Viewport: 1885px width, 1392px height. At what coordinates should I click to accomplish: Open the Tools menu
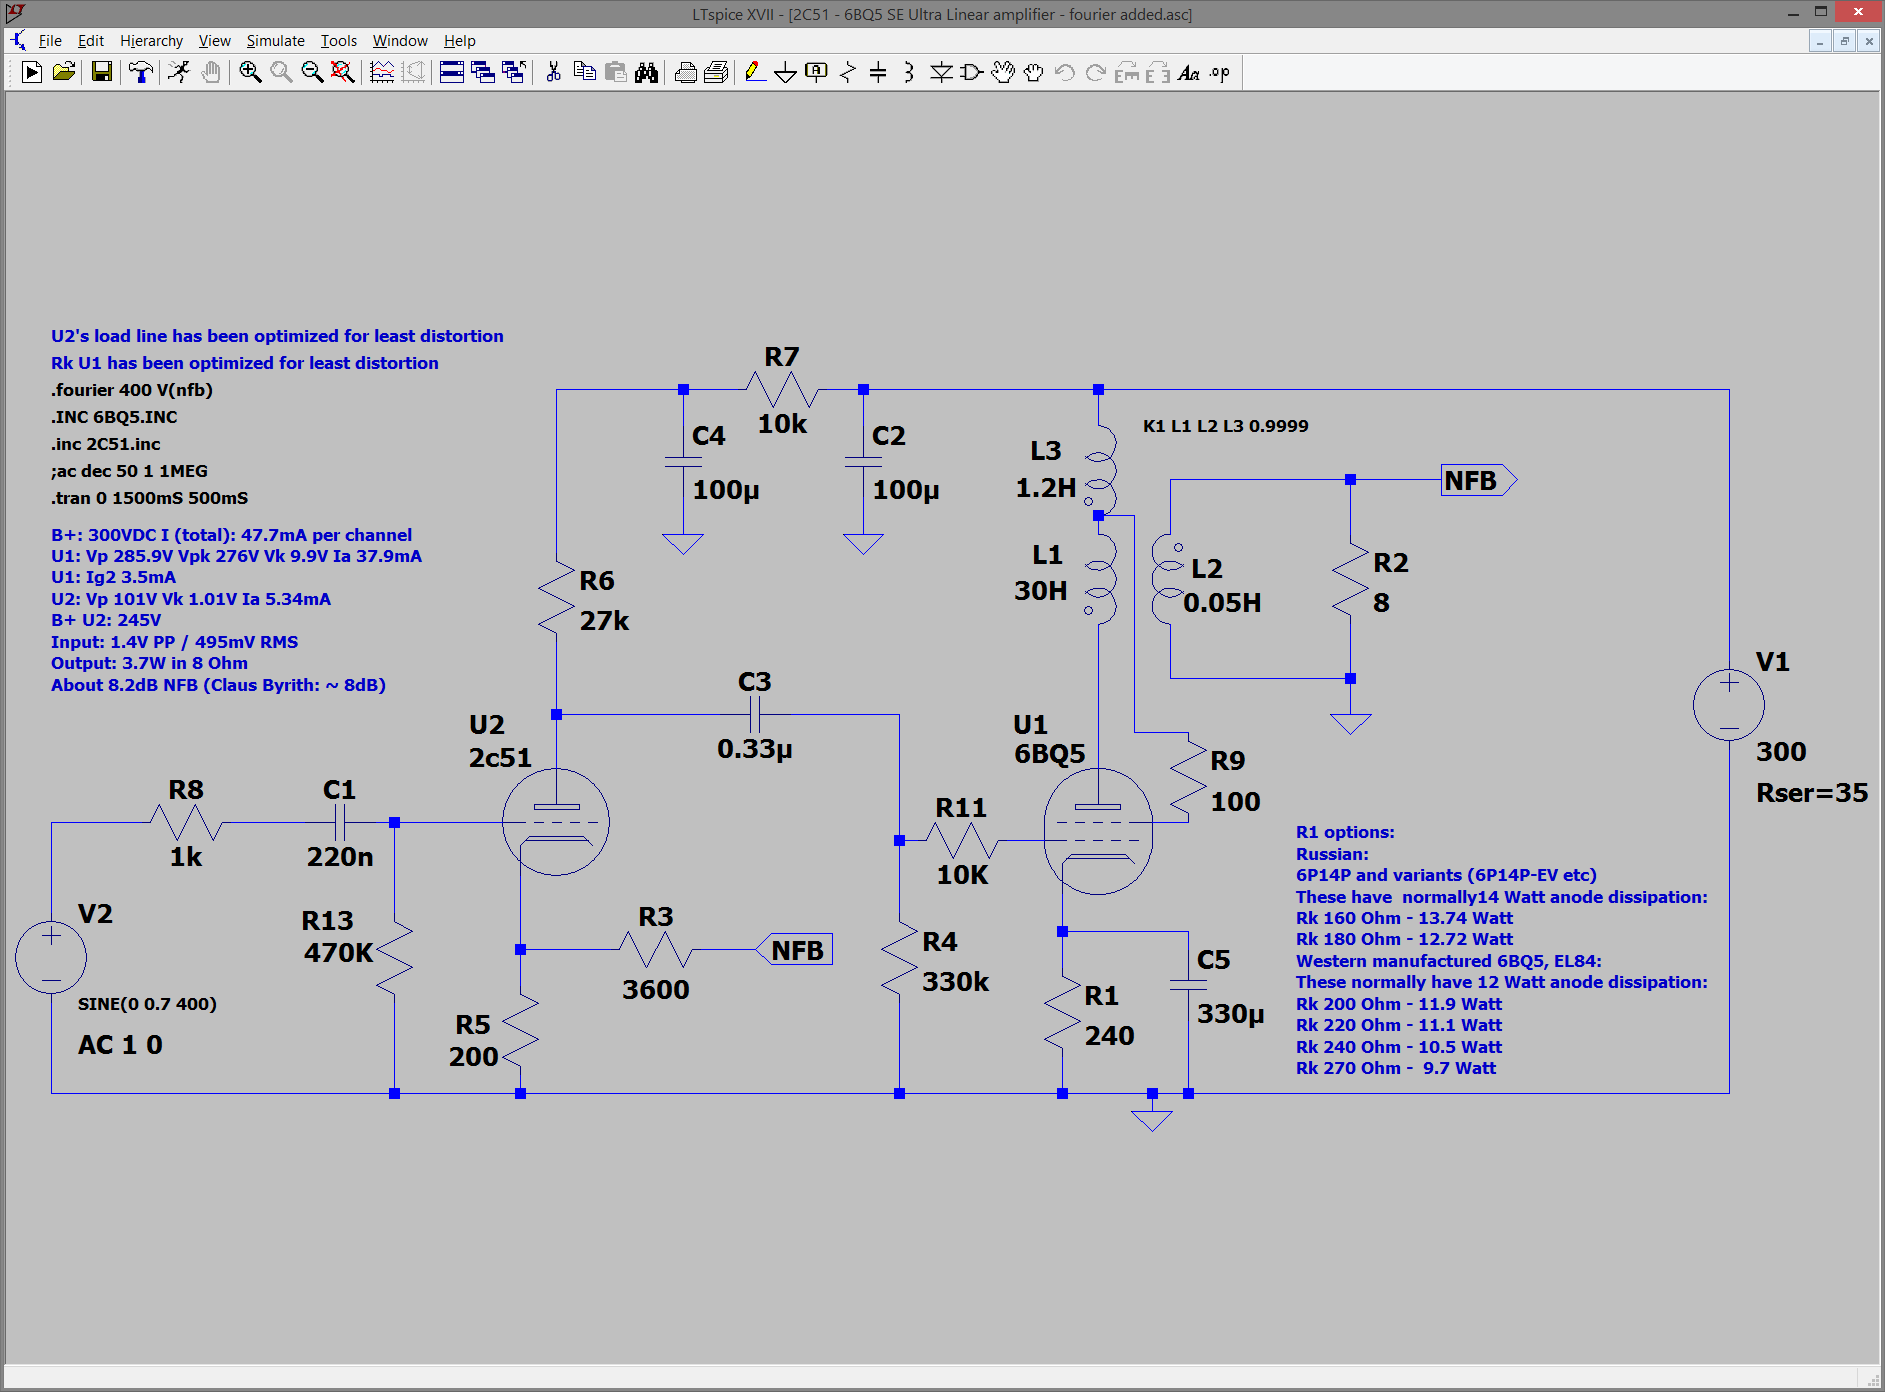tap(339, 41)
